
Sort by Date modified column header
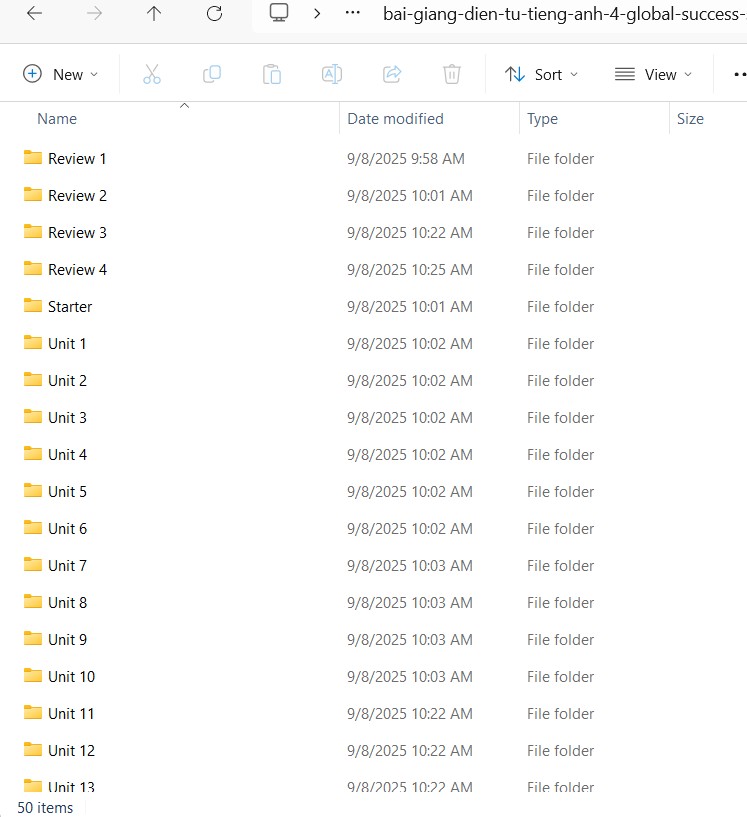click(x=395, y=119)
